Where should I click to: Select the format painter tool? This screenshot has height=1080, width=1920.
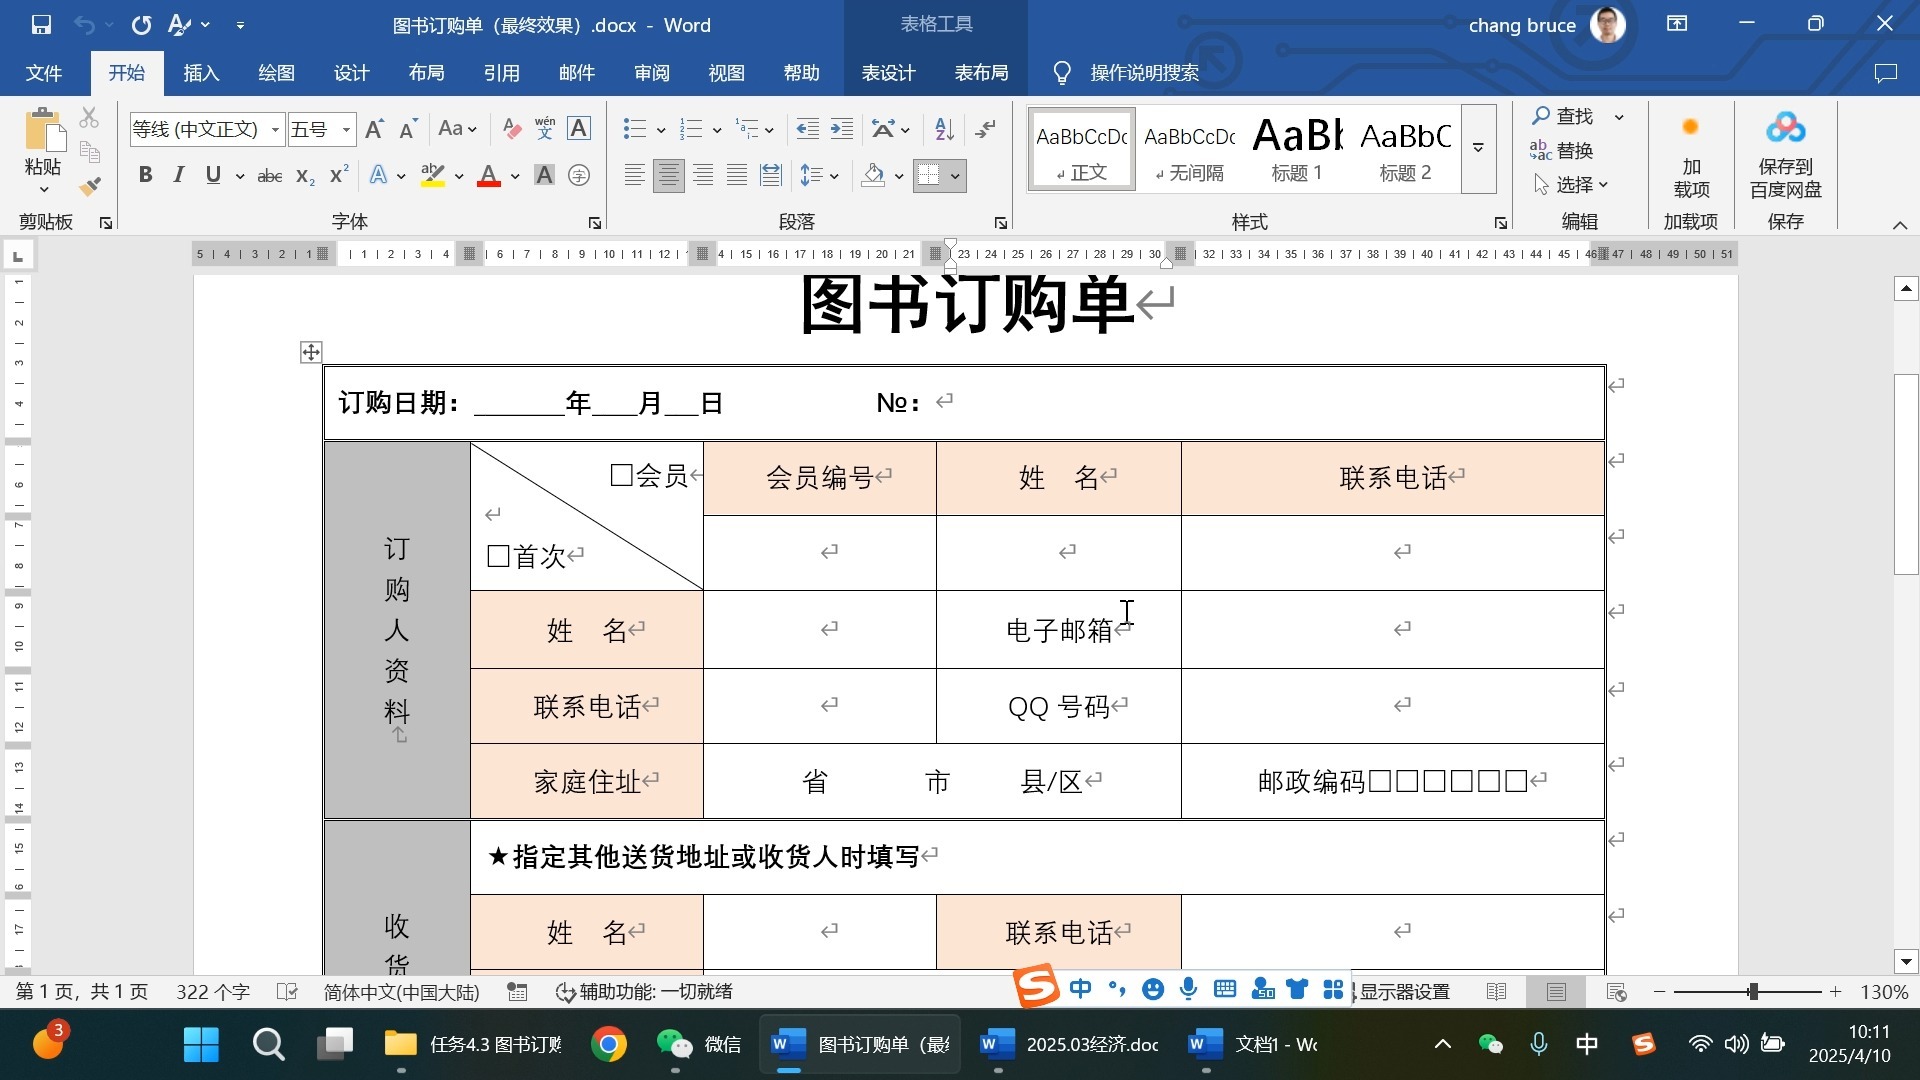[89, 185]
